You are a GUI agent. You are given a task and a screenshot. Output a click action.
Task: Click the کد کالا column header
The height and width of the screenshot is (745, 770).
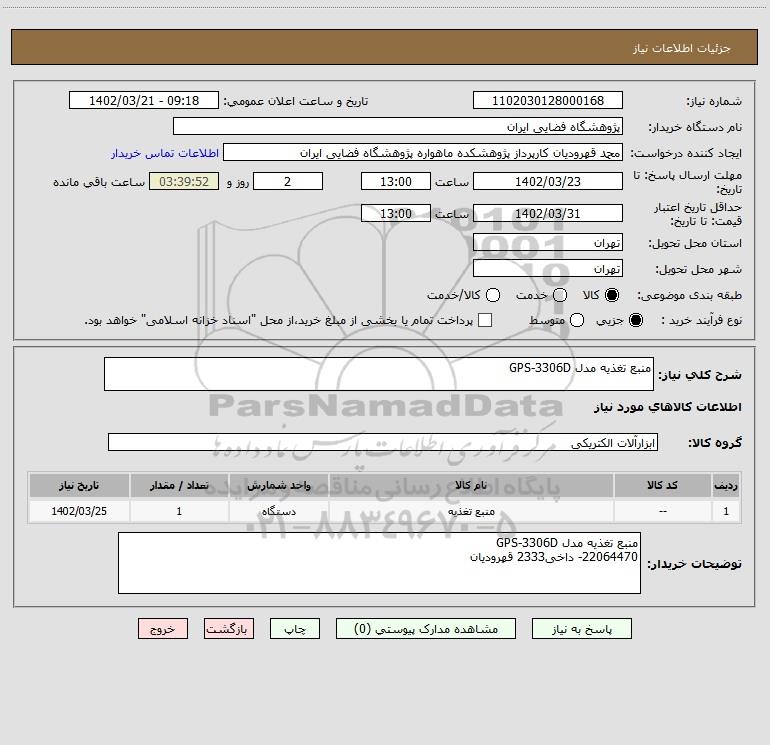coord(662,485)
